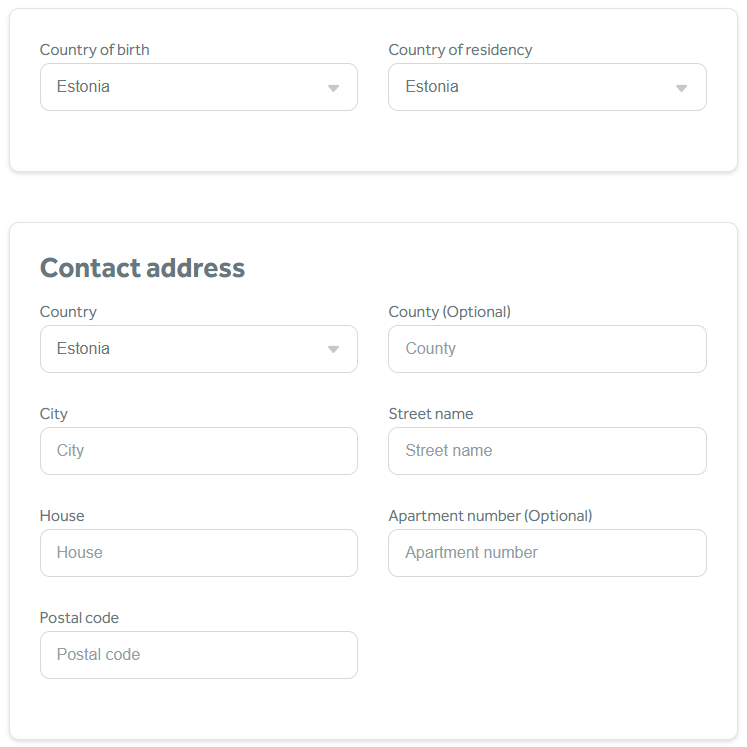
Task: Click the "County (Optional)" label text
Action: tap(449, 312)
